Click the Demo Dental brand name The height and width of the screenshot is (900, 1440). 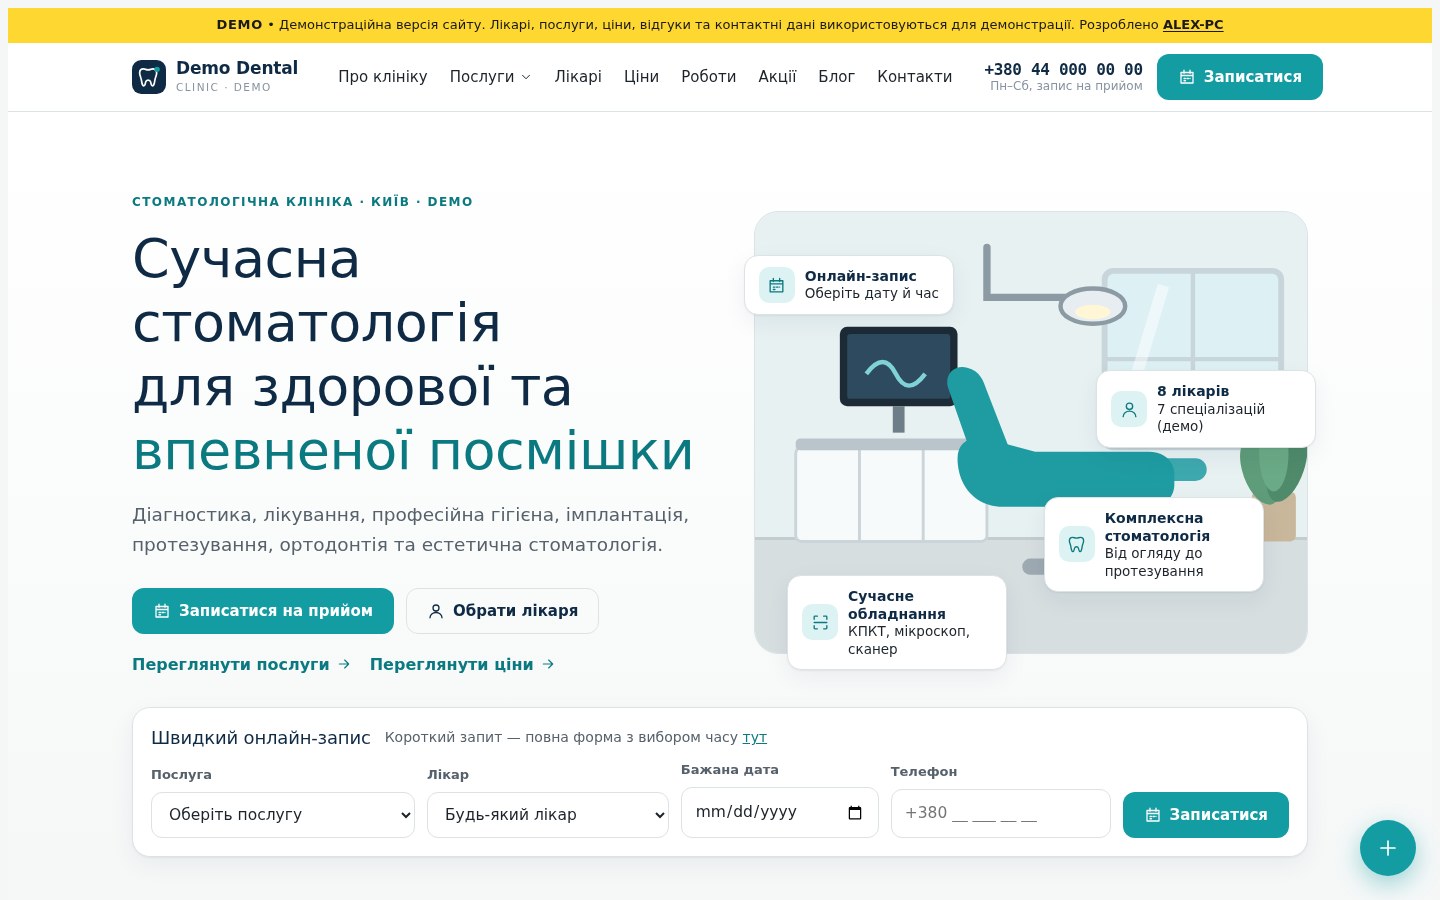point(237,68)
